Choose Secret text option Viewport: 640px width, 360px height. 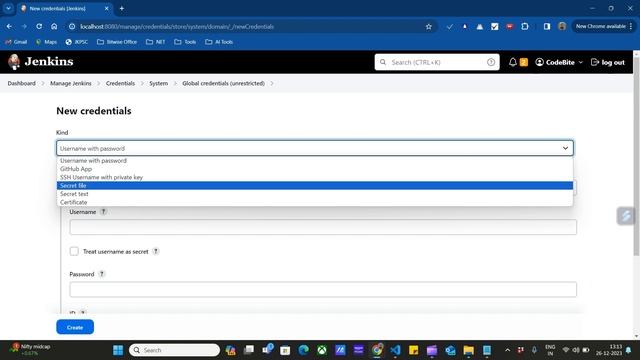pos(315,194)
